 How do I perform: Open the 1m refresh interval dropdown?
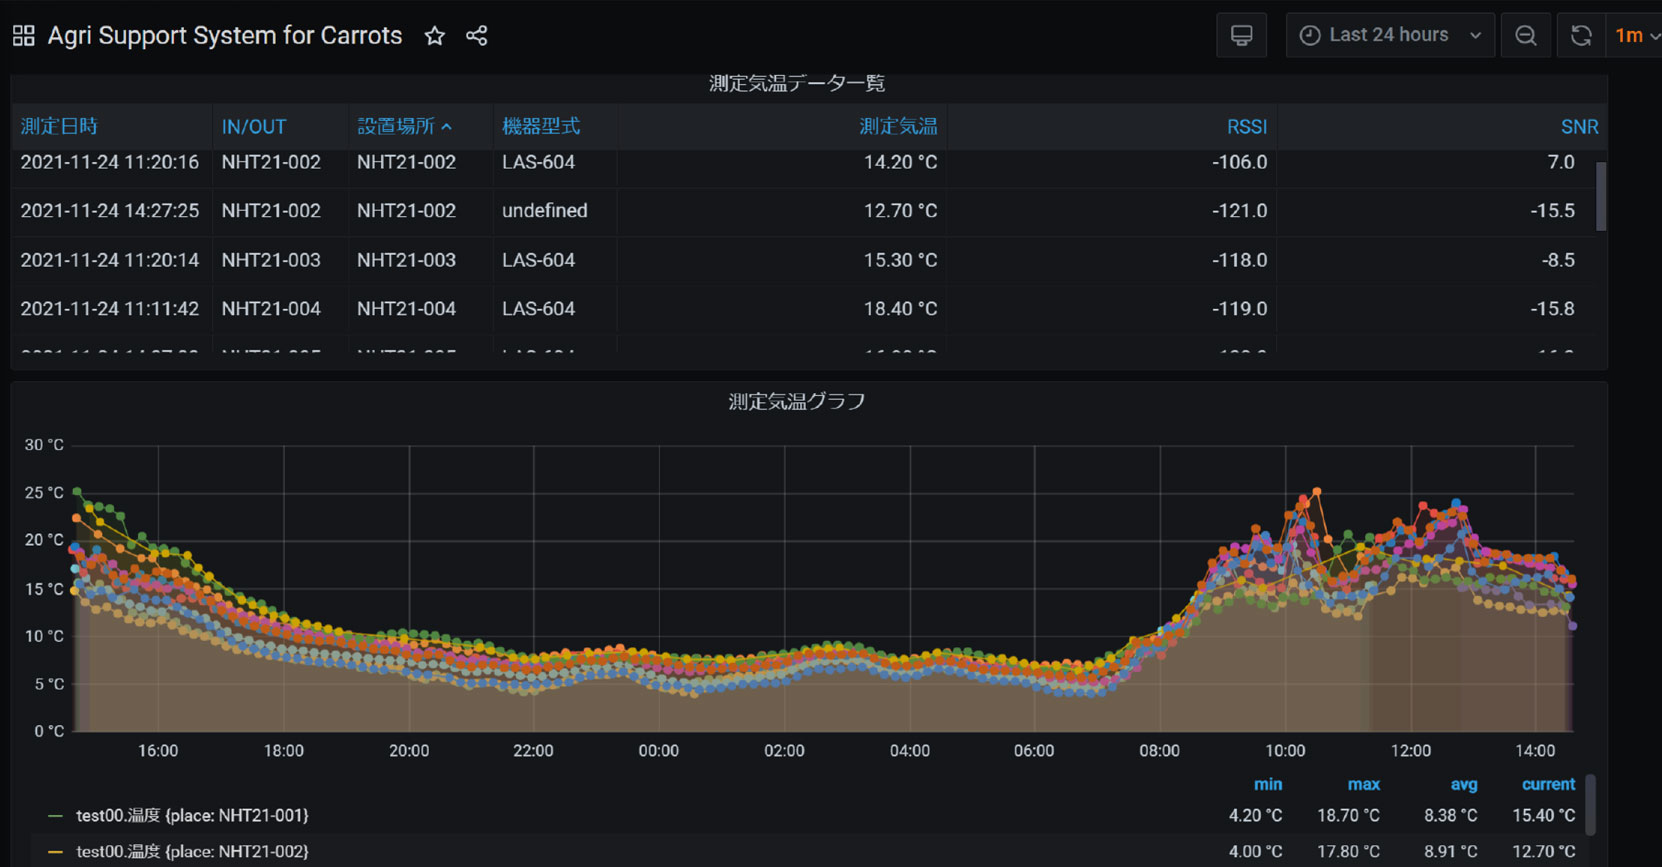(x=1636, y=35)
